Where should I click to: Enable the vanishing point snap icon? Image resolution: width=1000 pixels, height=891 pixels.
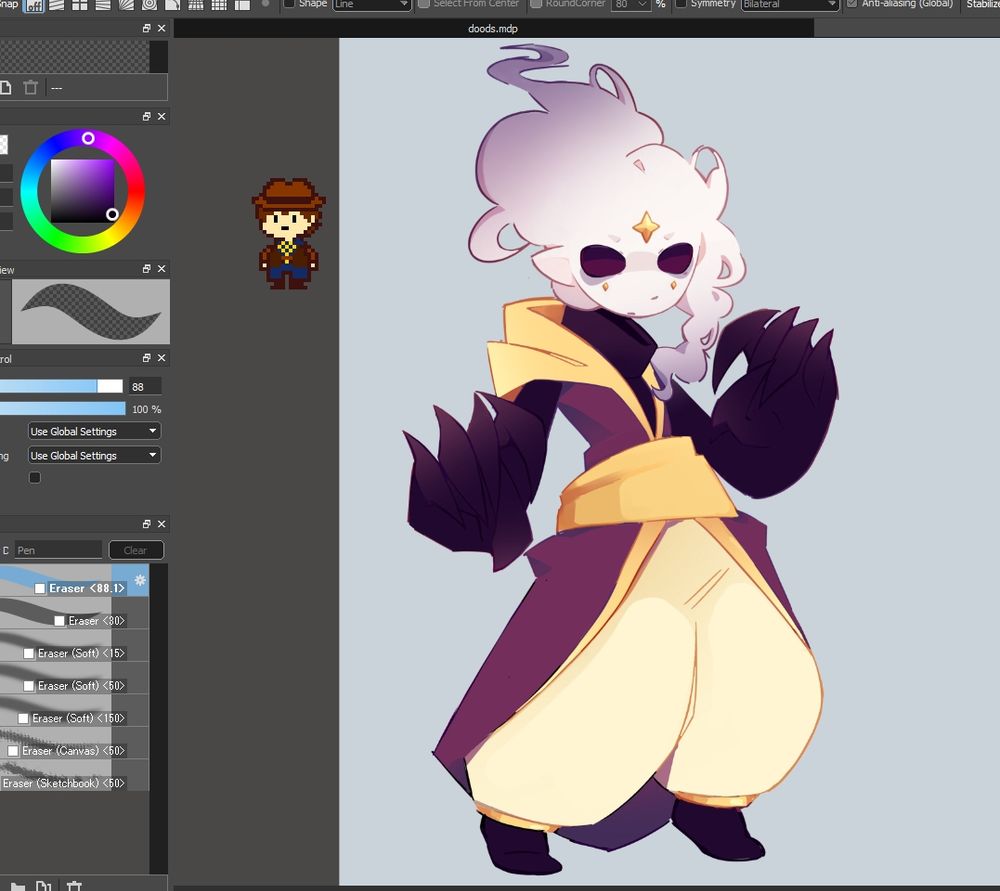pos(103,5)
